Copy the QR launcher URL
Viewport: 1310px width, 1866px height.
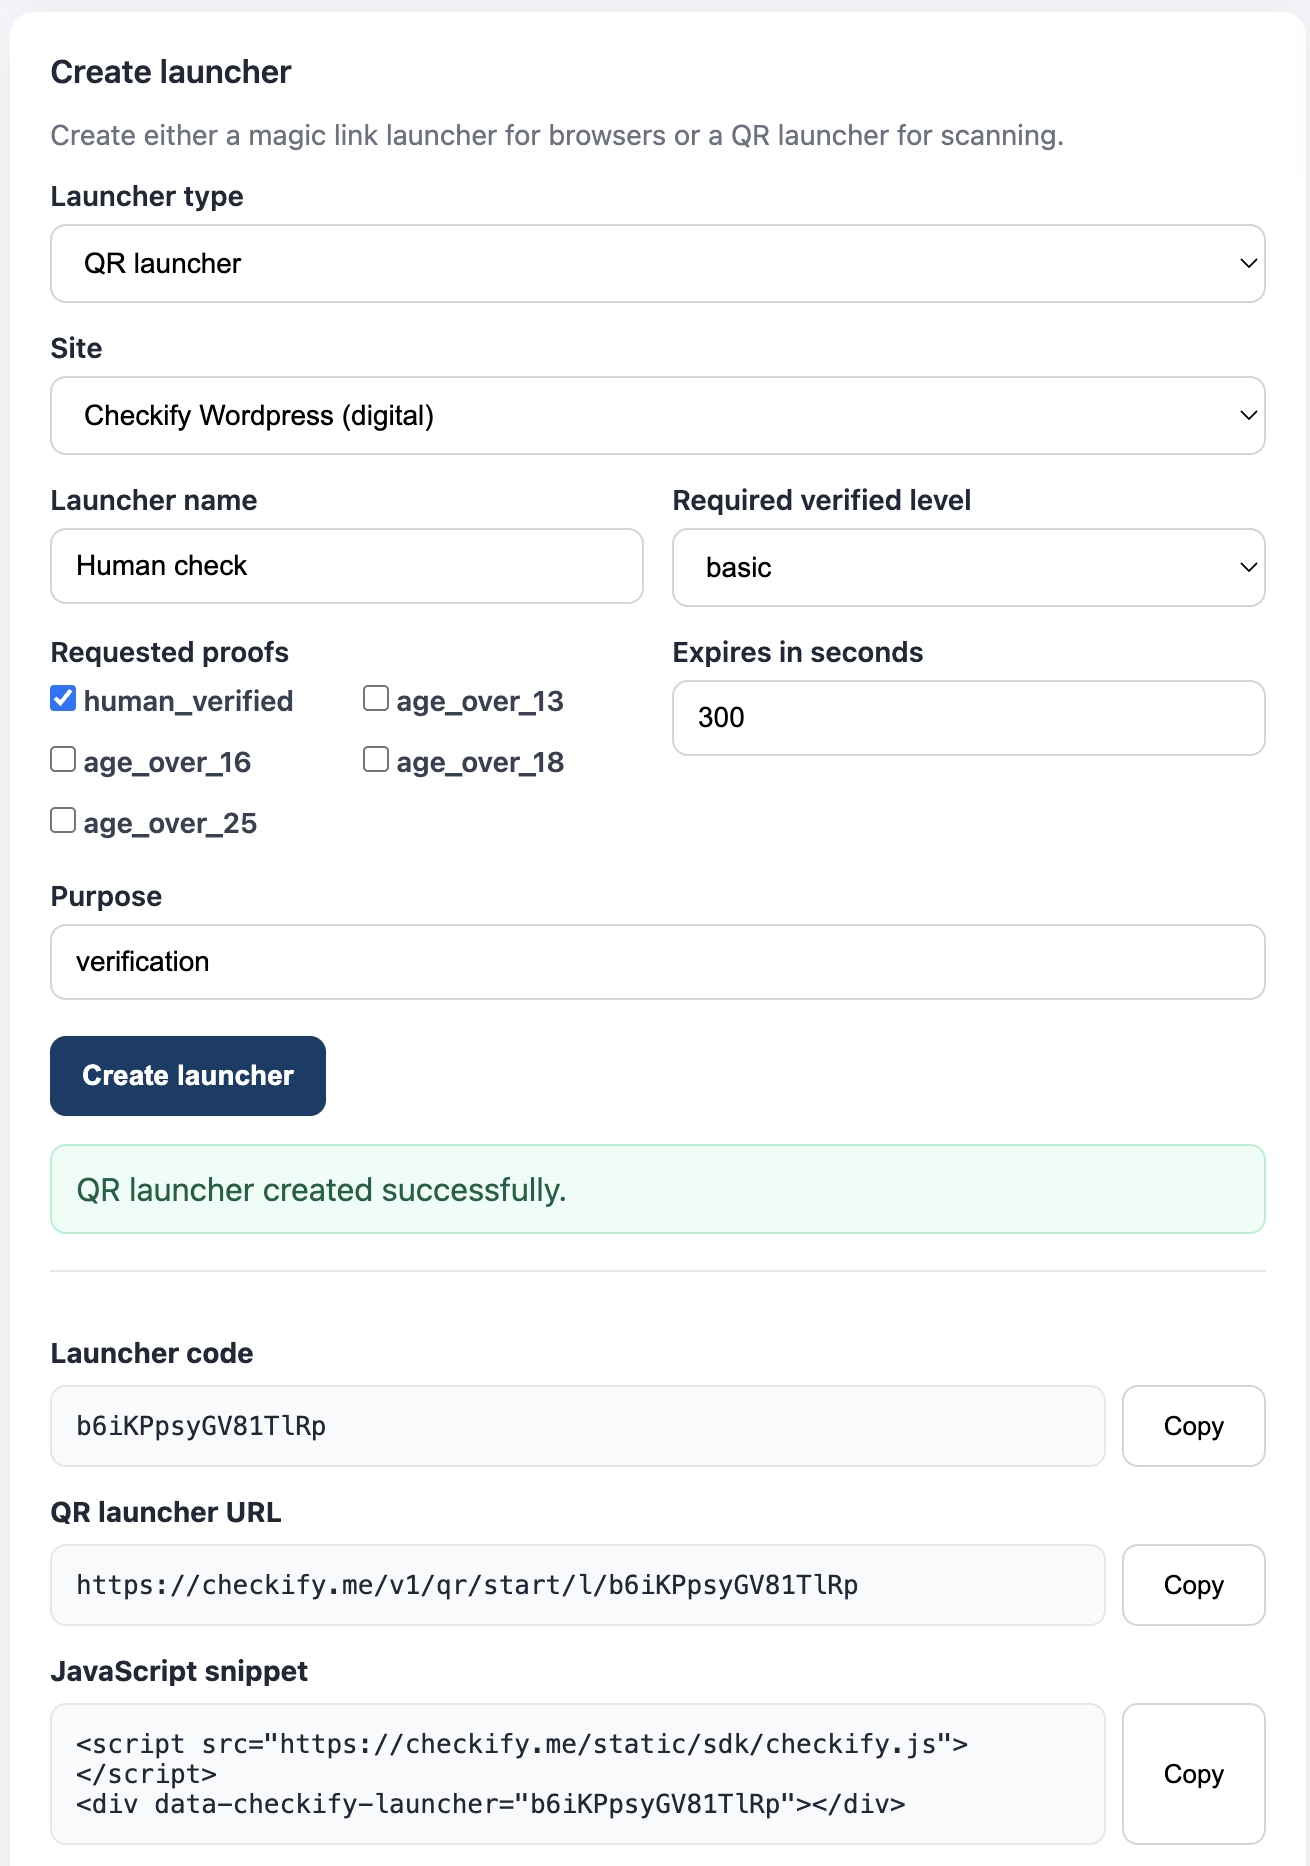click(1194, 1585)
